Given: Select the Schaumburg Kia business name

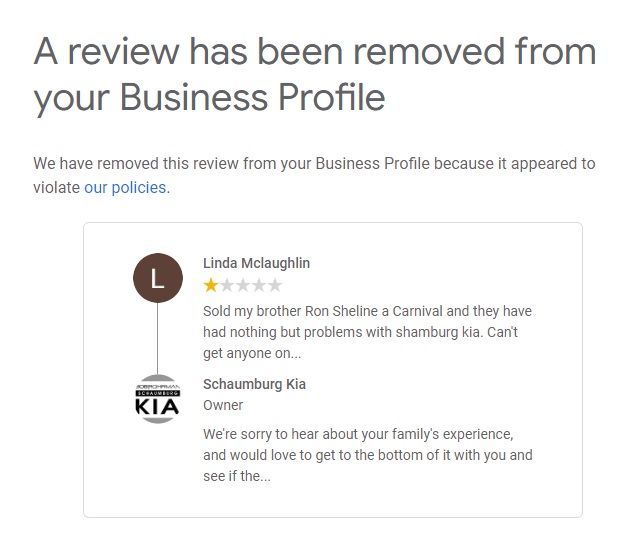Looking at the screenshot, I should (254, 384).
